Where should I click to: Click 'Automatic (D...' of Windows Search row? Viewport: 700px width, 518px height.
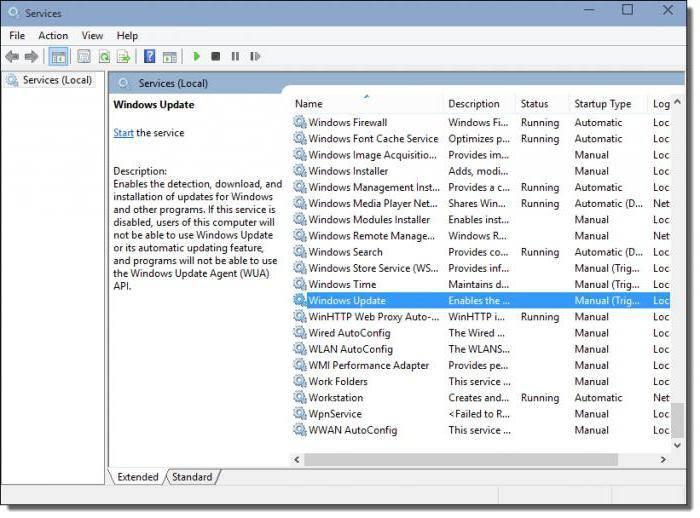[608, 252]
